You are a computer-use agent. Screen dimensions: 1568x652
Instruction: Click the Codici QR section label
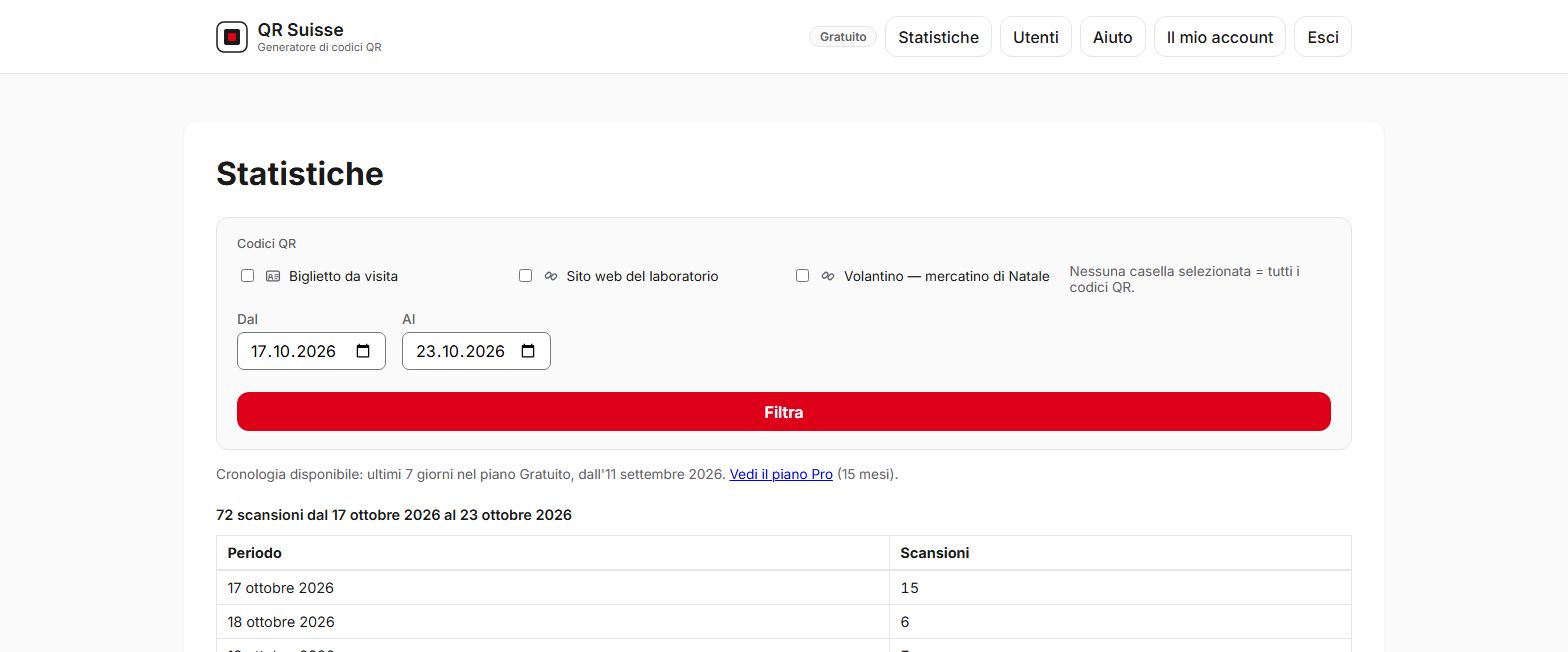(267, 243)
